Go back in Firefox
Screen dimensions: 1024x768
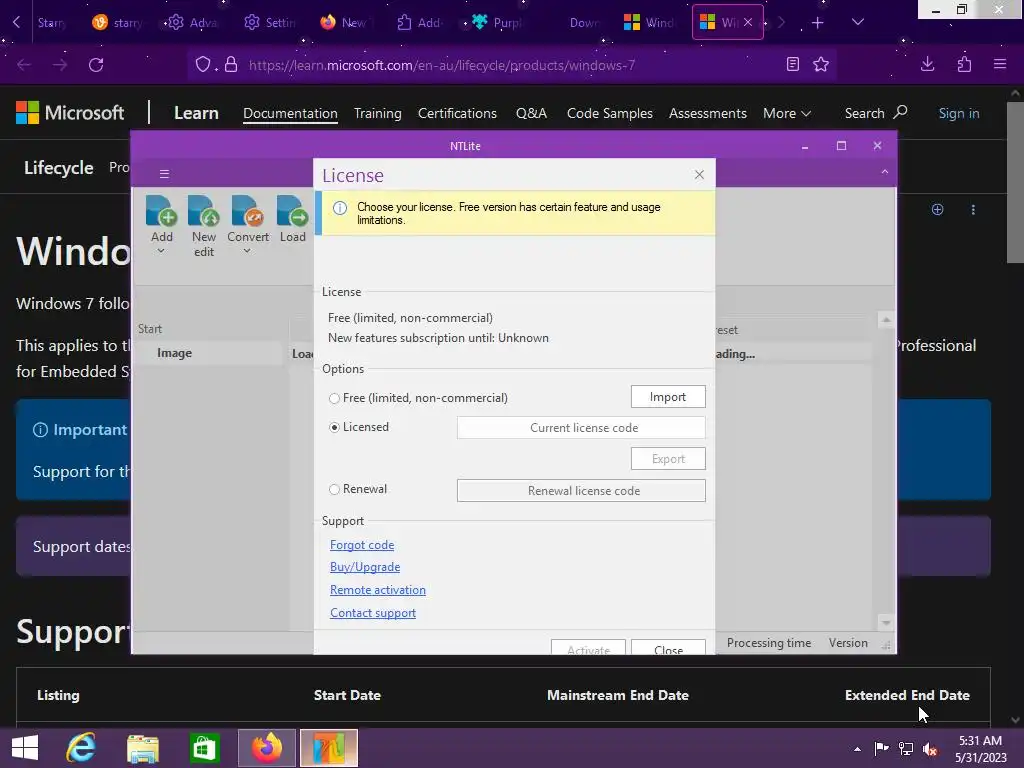tap(24, 65)
